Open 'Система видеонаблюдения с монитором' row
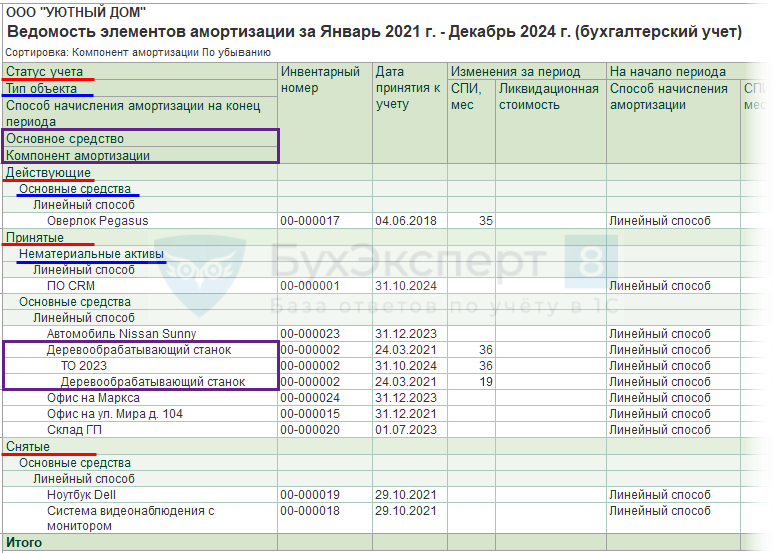The width and height of the screenshot is (774, 553). click(140, 518)
